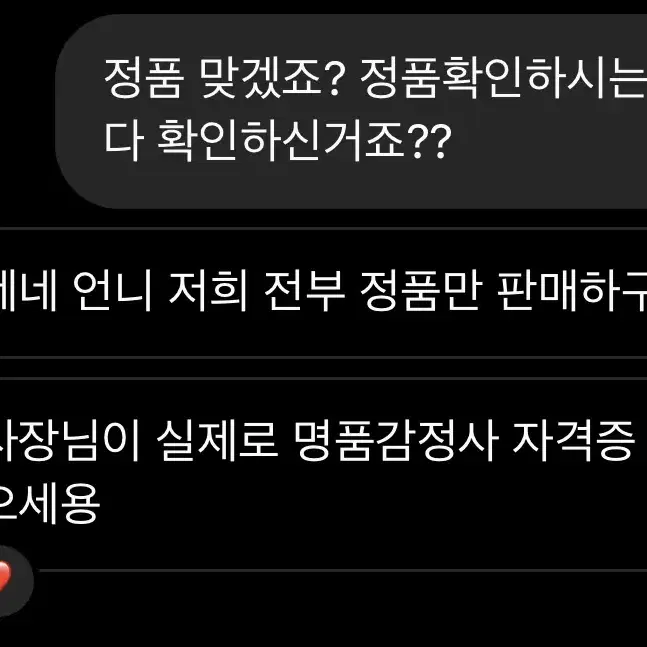Click the divider line beside the heart reaction
Viewport: 647px width, 647px height.
pyautogui.click(x=343, y=571)
